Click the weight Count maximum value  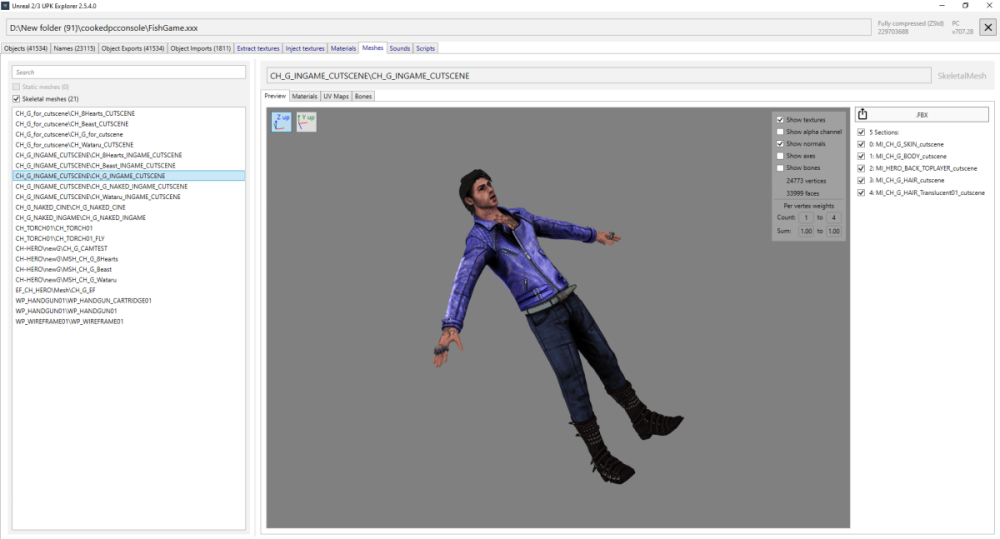click(x=833, y=218)
